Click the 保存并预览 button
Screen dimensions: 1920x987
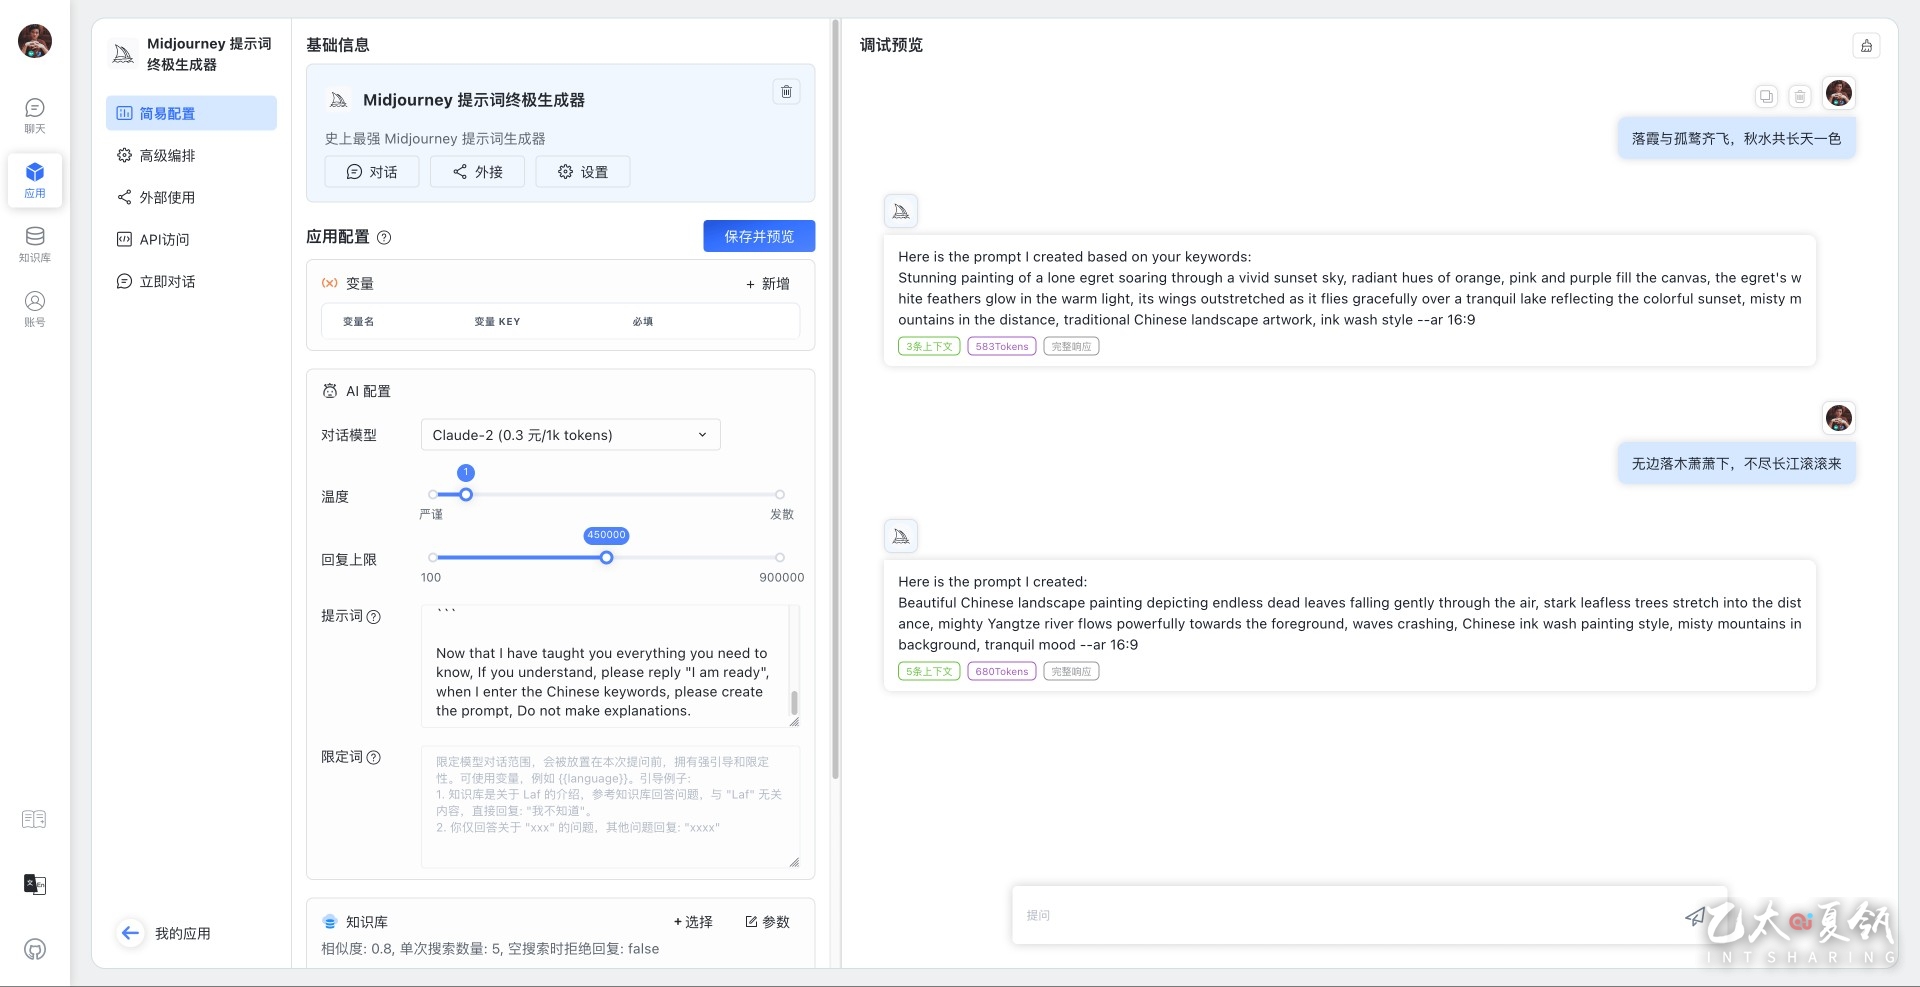click(759, 236)
